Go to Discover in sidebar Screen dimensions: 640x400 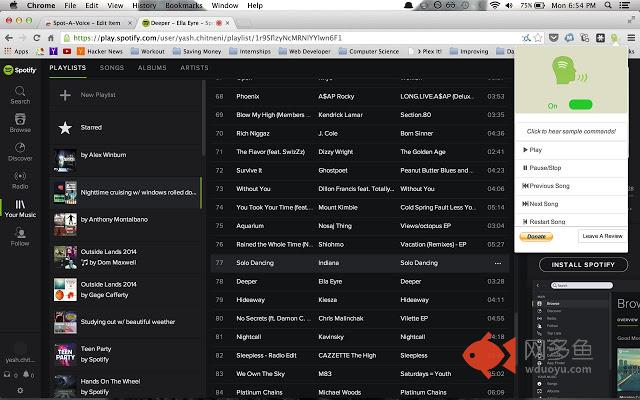click(x=20, y=152)
